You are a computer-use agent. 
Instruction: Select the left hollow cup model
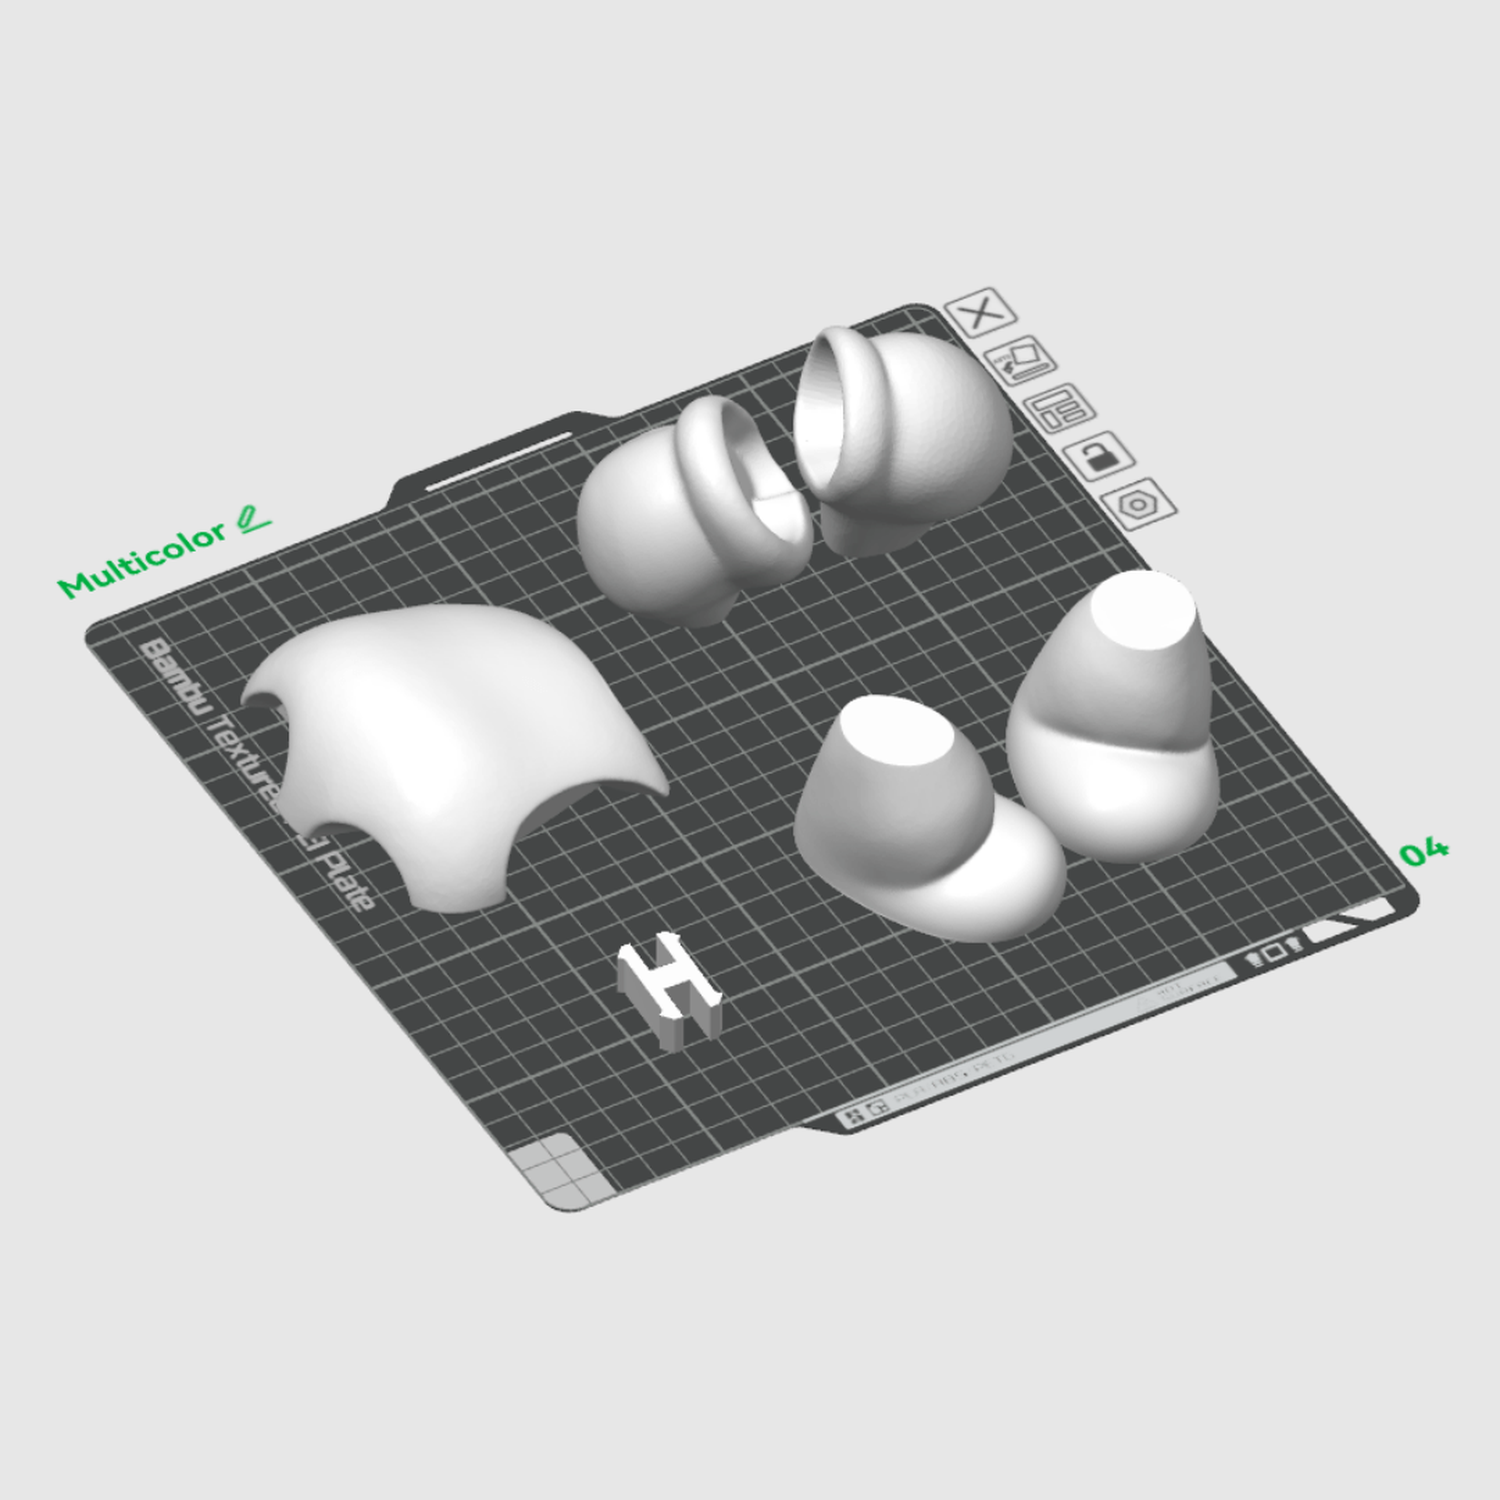[x=694, y=510]
